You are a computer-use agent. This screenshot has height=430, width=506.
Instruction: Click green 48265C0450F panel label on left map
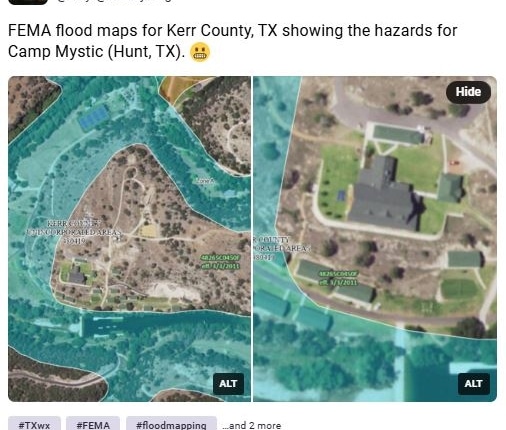[x=220, y=262]
